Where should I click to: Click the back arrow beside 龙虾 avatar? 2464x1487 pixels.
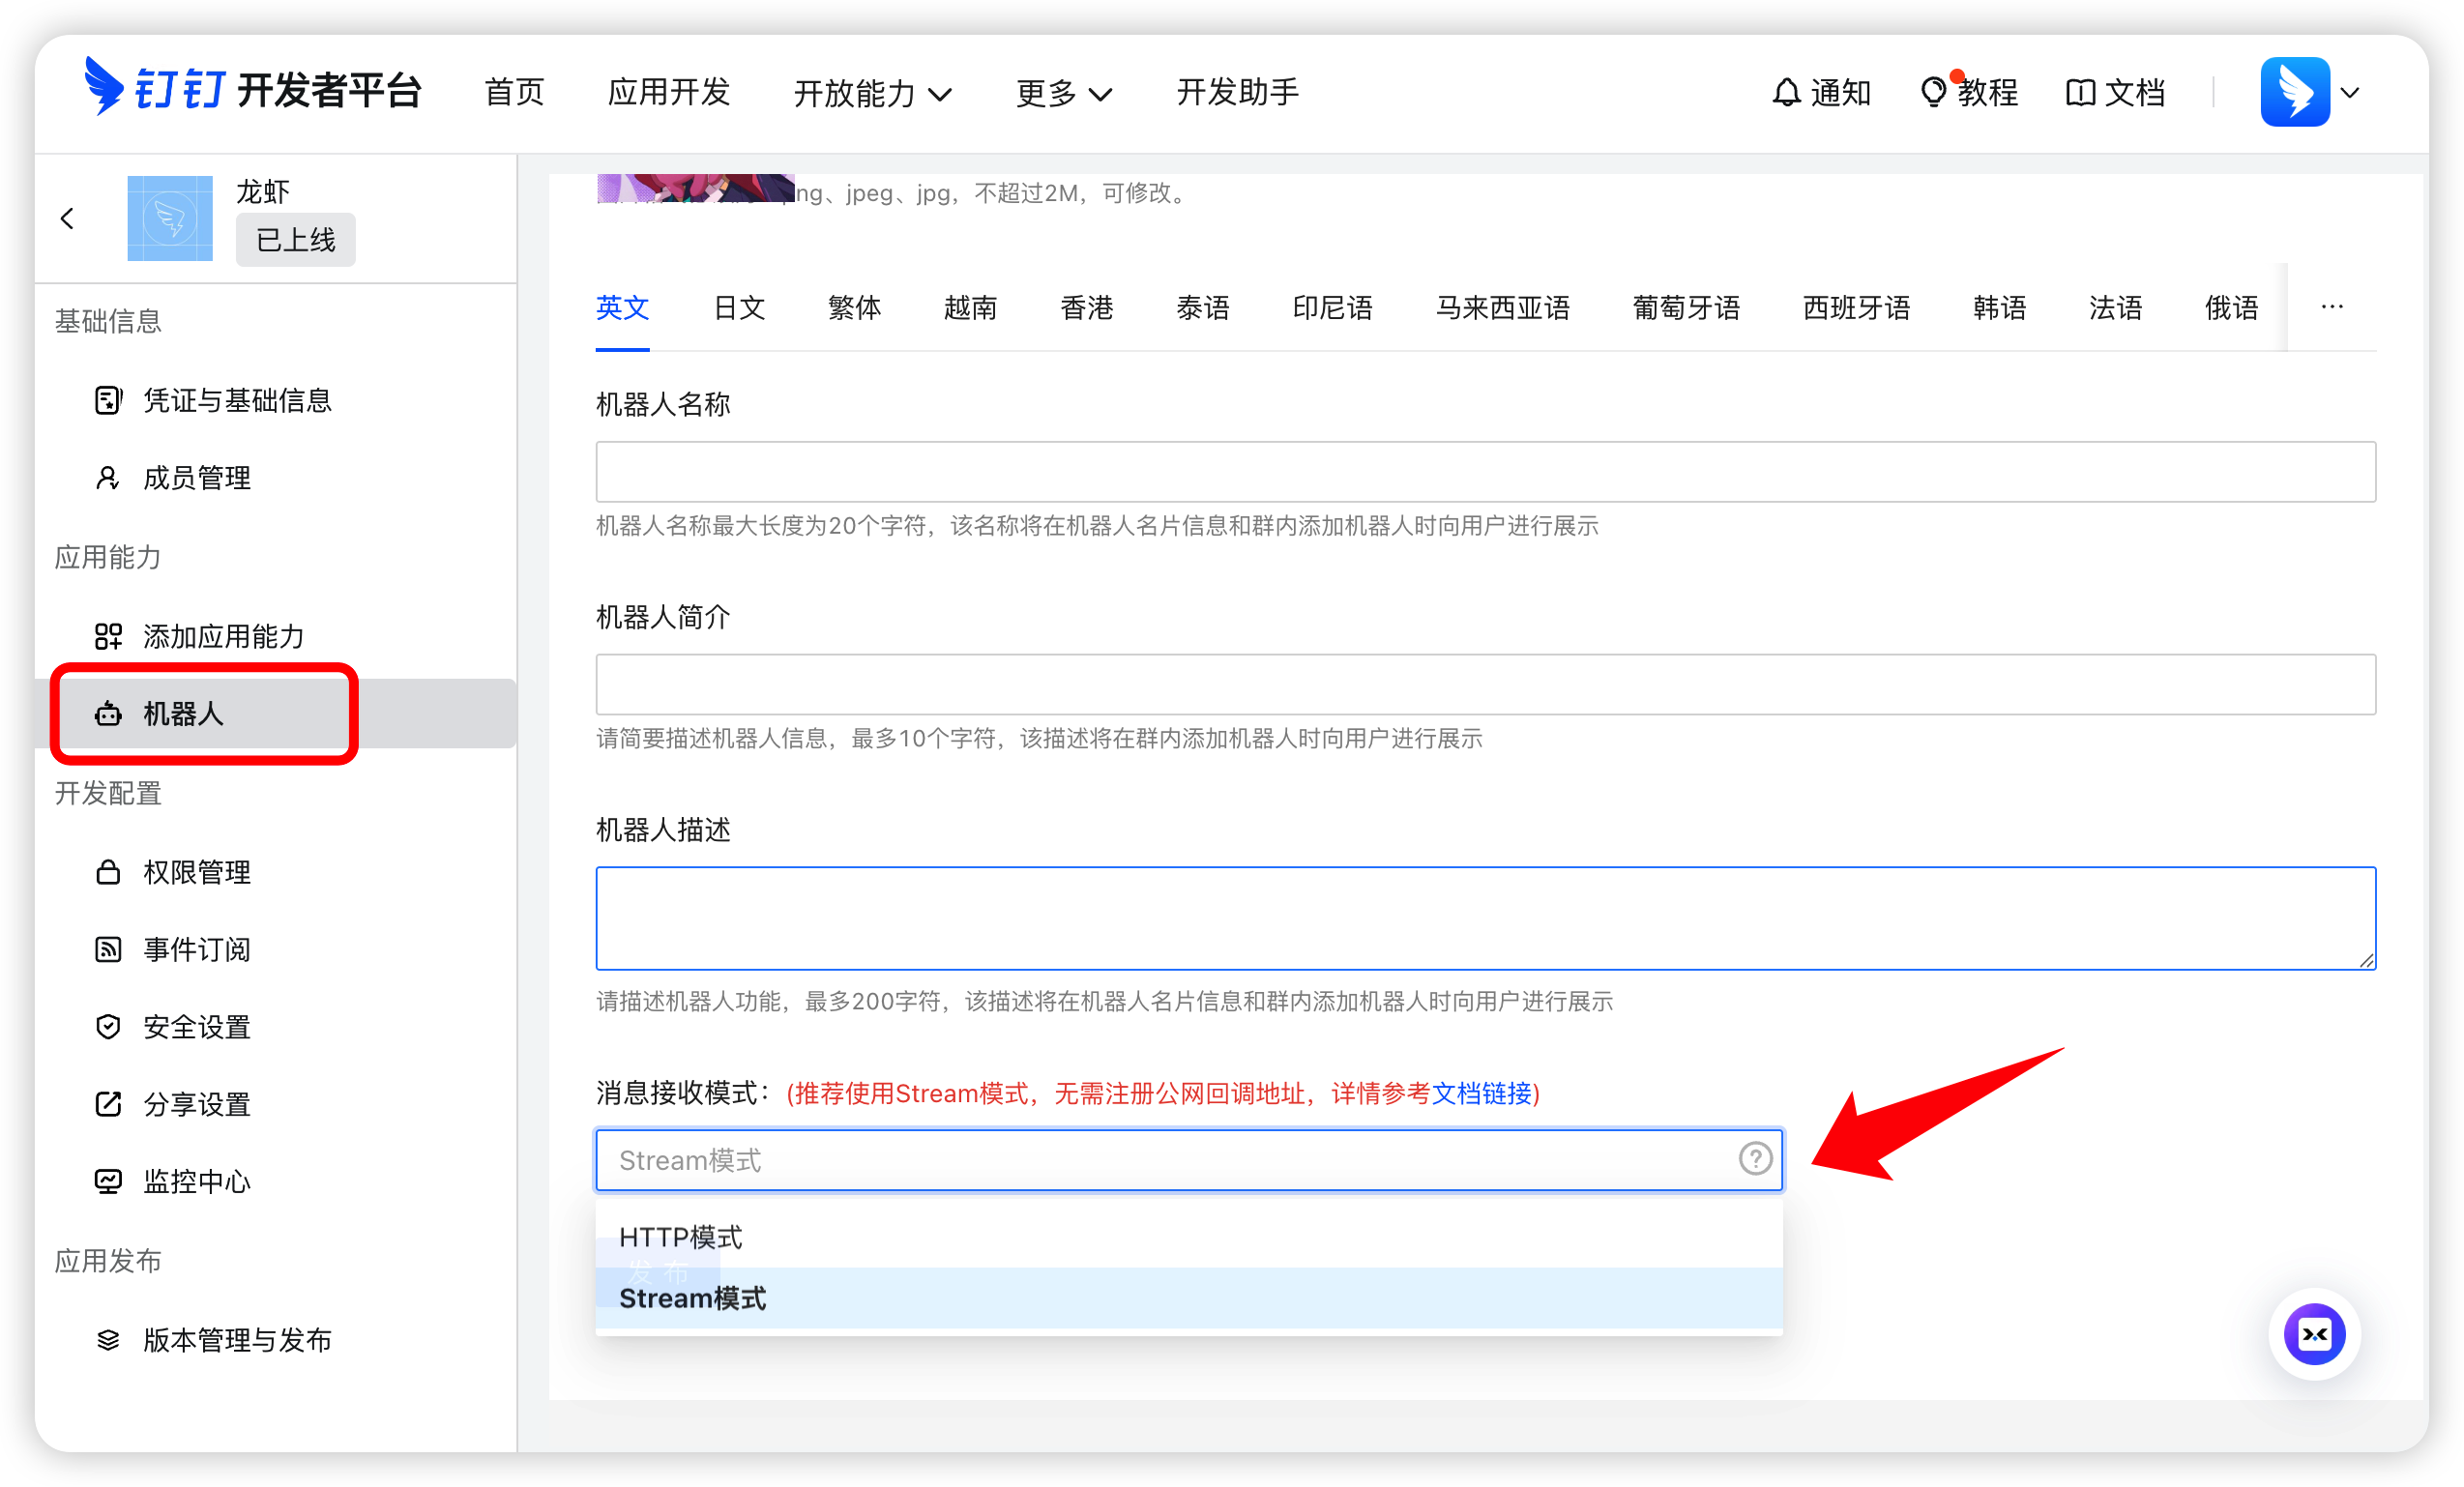[x=68, y=218]
